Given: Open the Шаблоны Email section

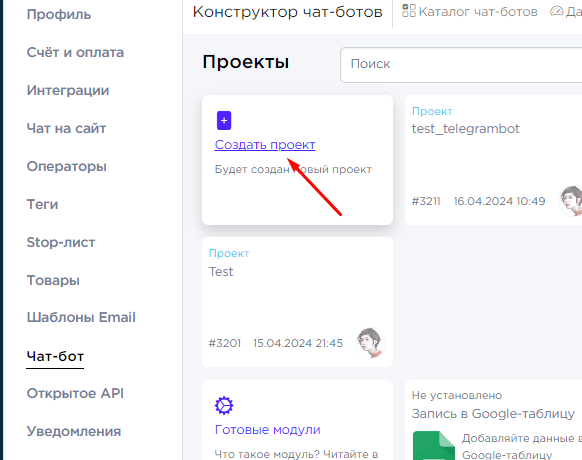Looking at the screenshot, I should coord(81,317).
